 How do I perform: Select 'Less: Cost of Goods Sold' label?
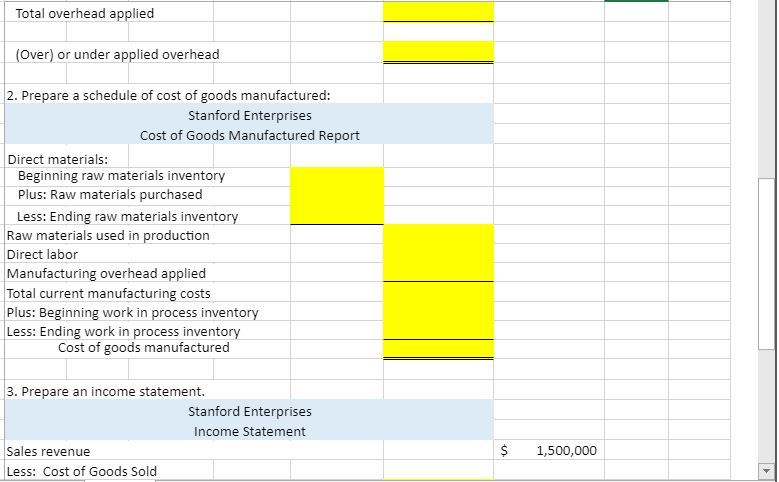81,471
